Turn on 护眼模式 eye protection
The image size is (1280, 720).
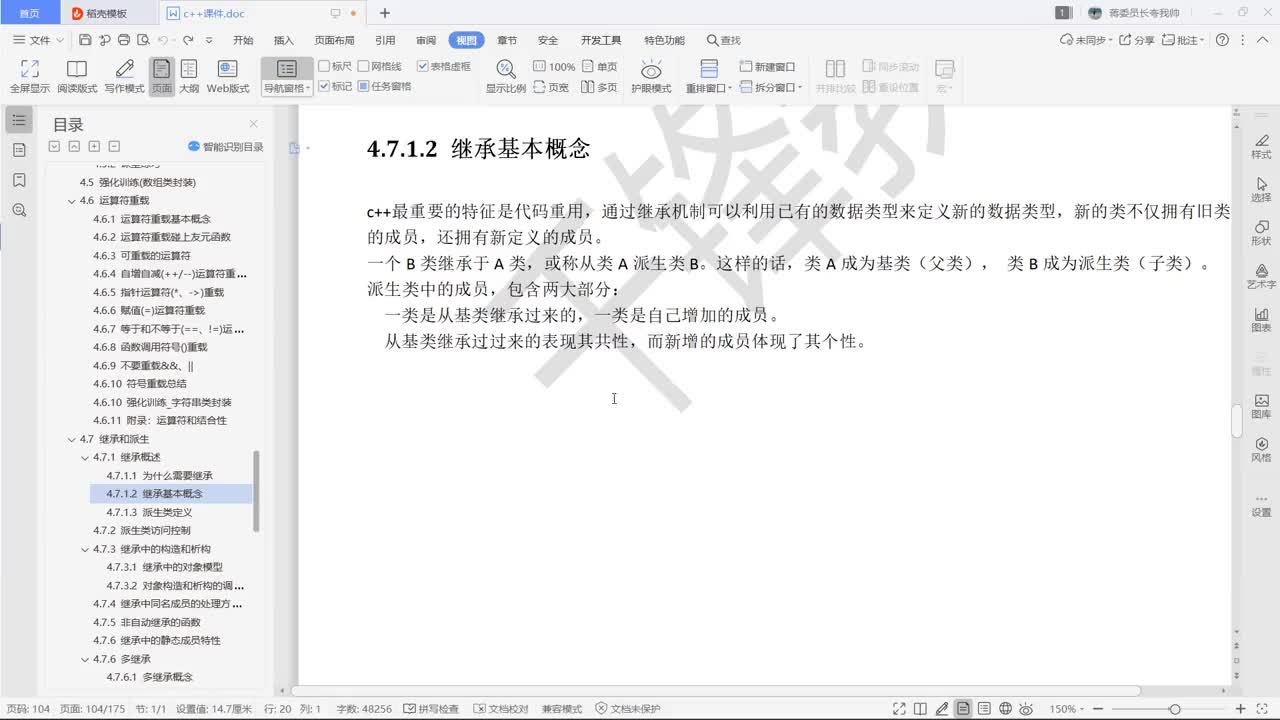tap(651, 76)
